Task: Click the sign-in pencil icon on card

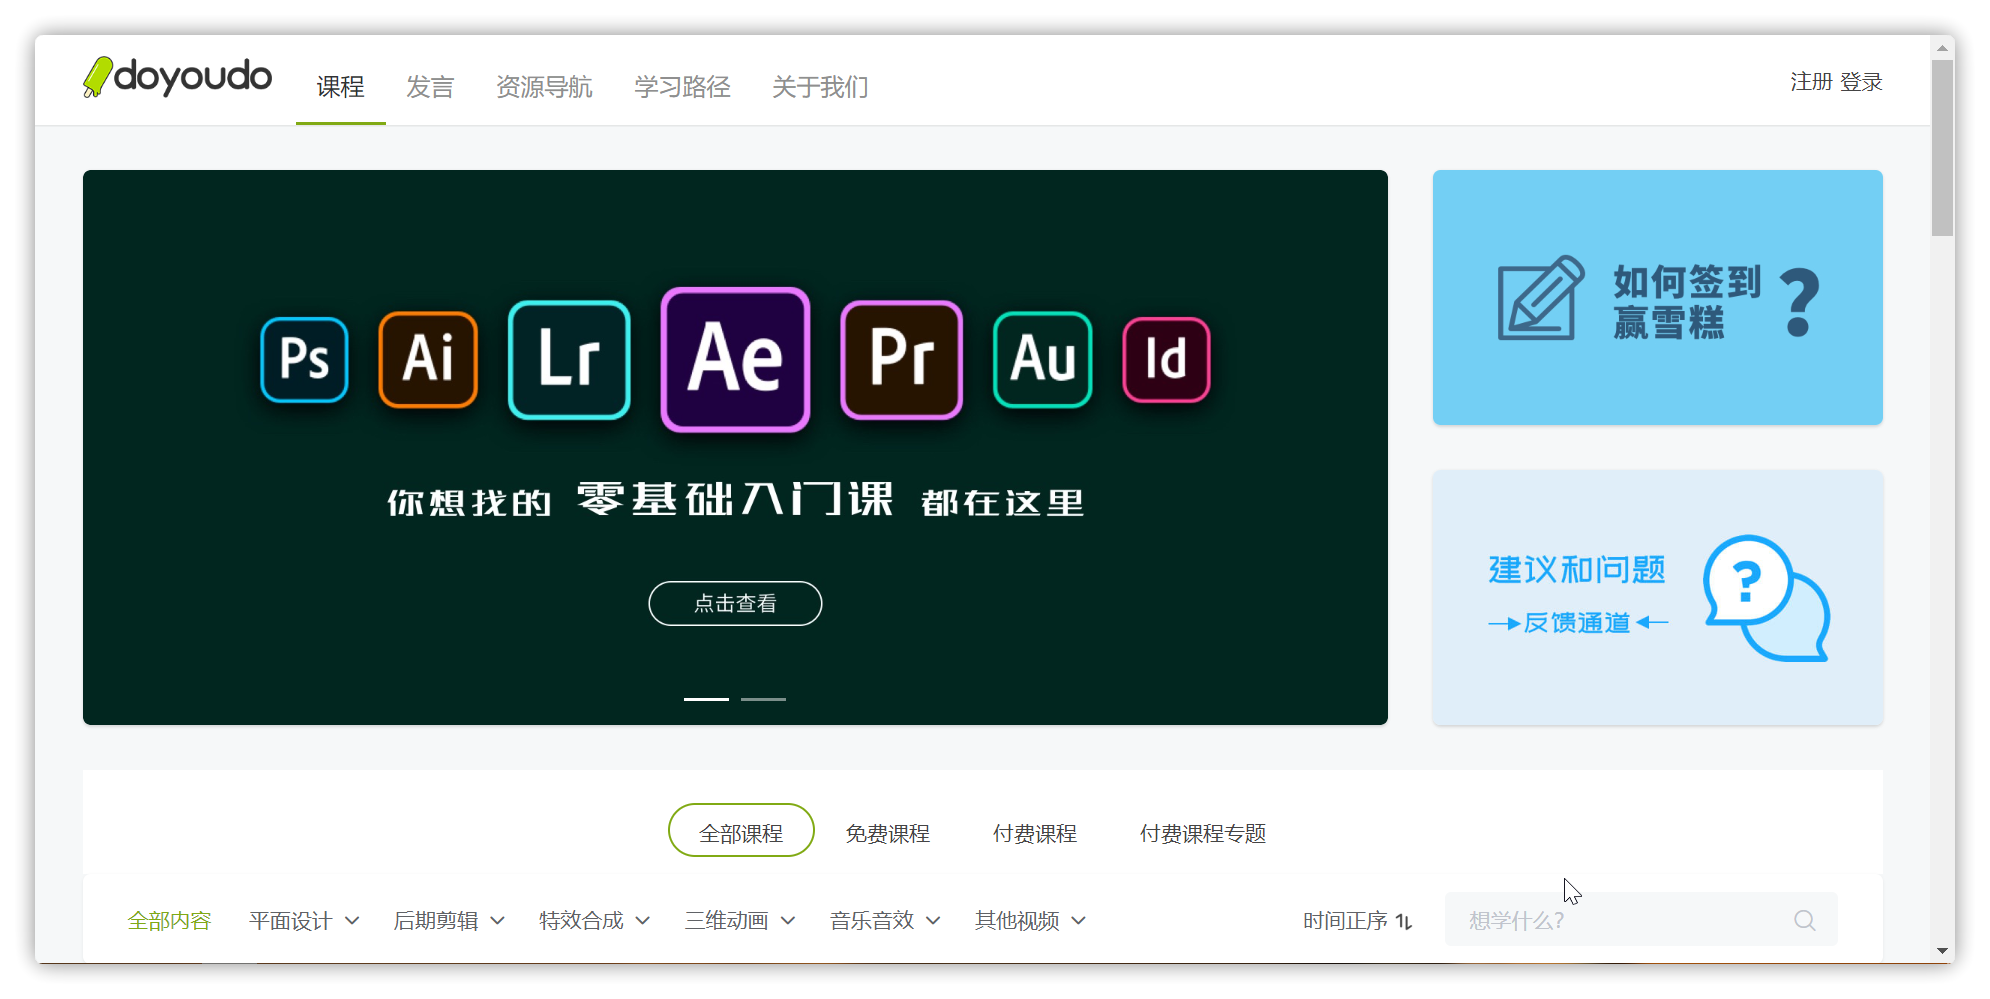Action: 1540,298
